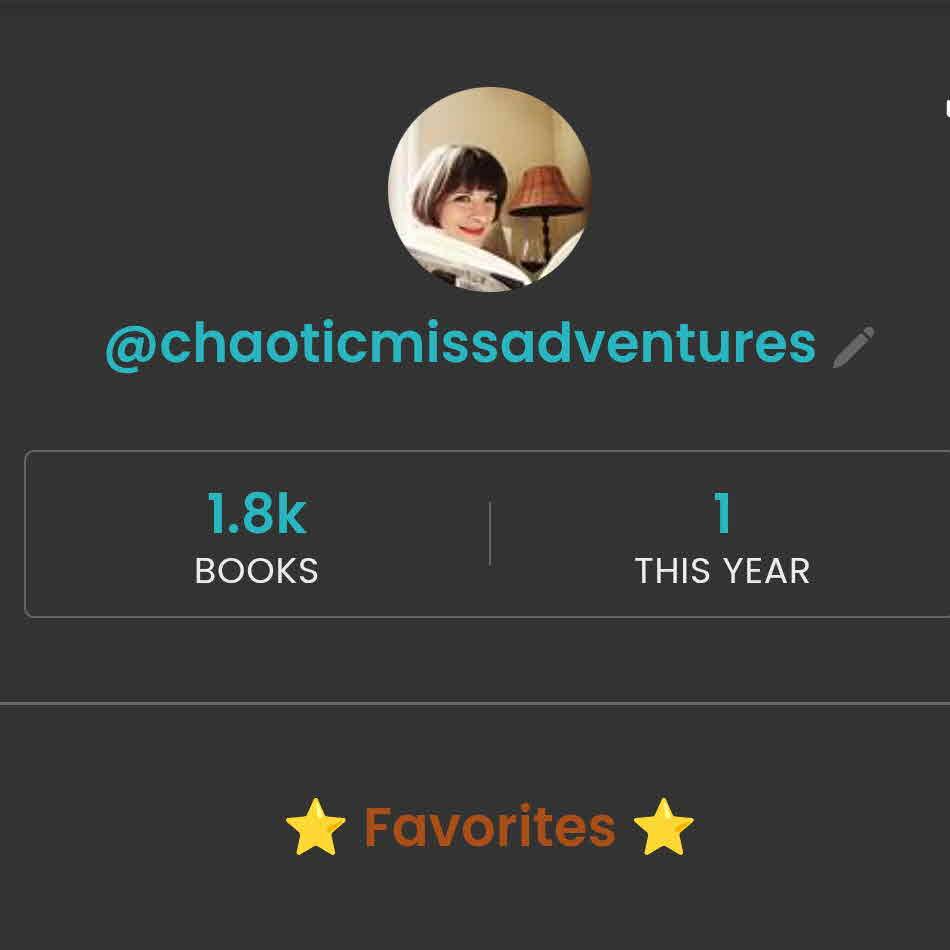Screen dimensions: 950x950
Task: Open the 1.8k books count
Action: coord(256,514)
